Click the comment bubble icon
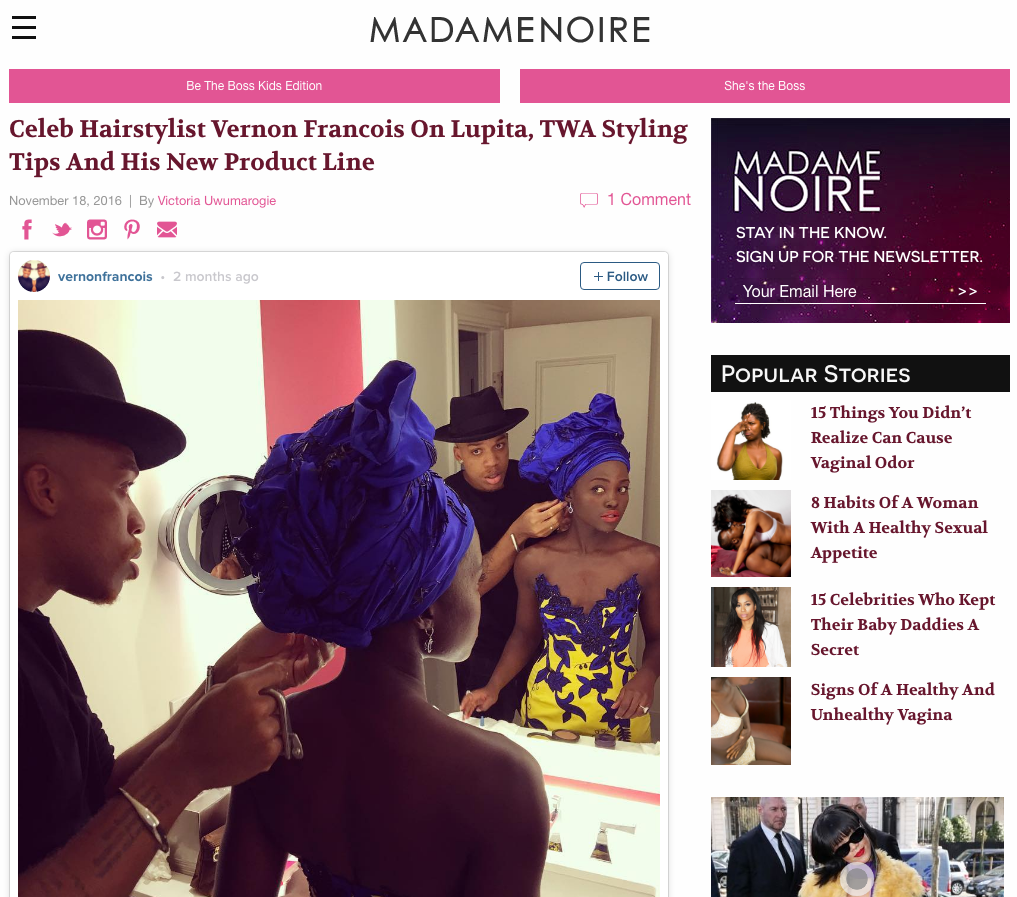Image resolution: width=1017 pixels, height=897 pixels. tap(588, 200)
